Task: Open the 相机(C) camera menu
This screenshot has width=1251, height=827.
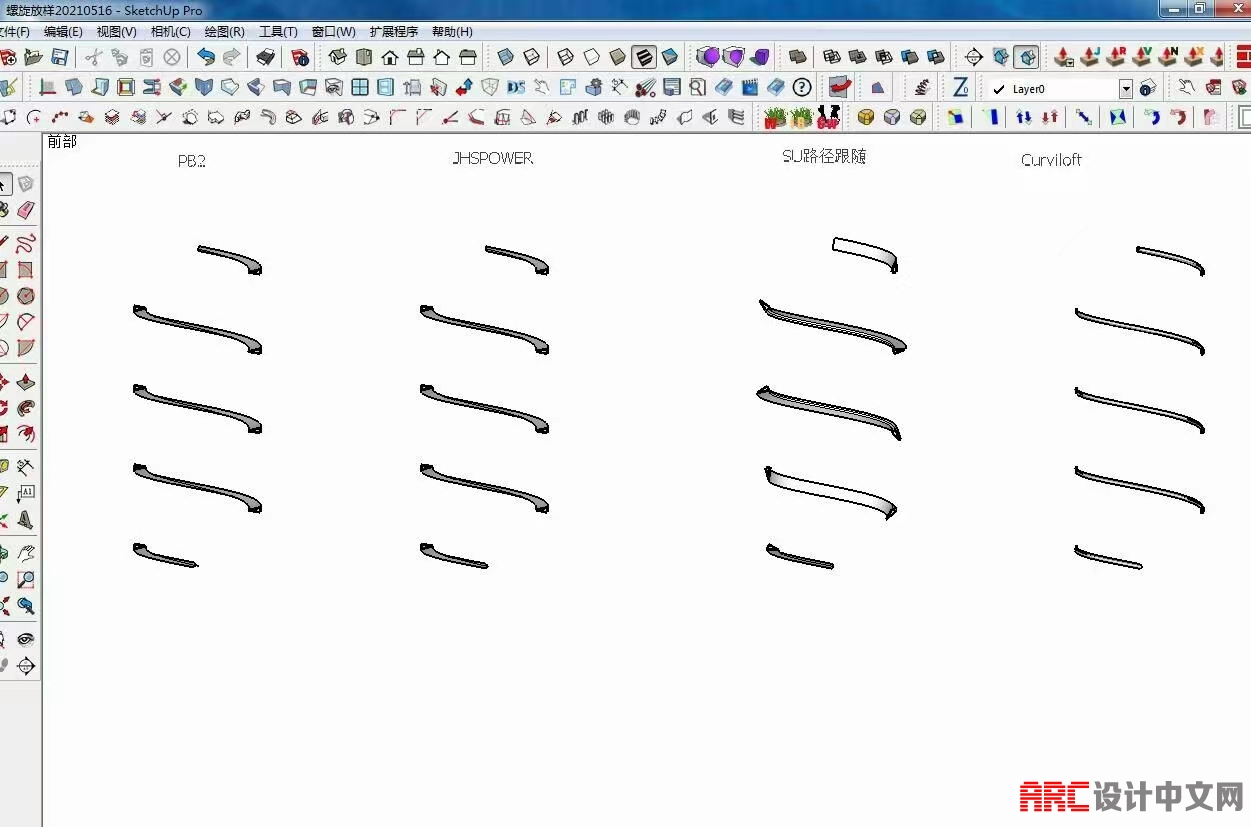Action: pyautogui.click(x=170, y=32)
